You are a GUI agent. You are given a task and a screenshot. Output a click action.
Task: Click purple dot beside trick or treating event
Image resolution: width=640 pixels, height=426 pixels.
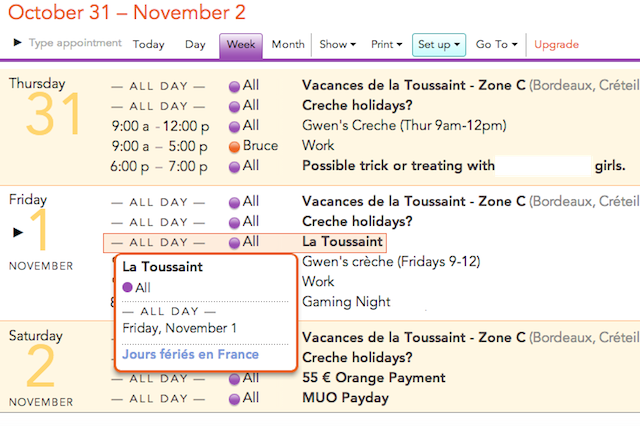234,166
